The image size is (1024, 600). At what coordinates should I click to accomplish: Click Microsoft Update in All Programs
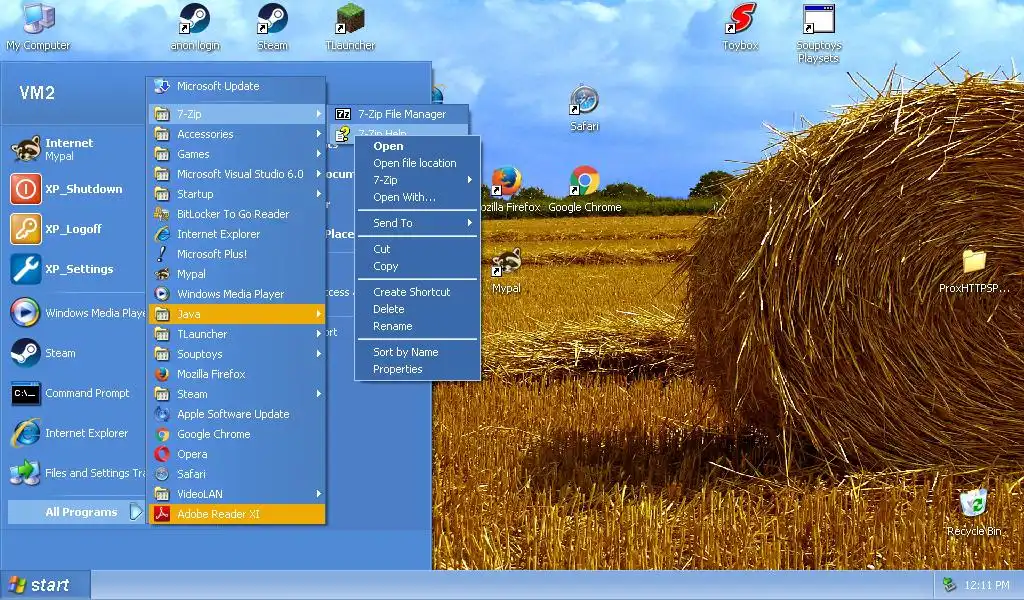[236, 86]
